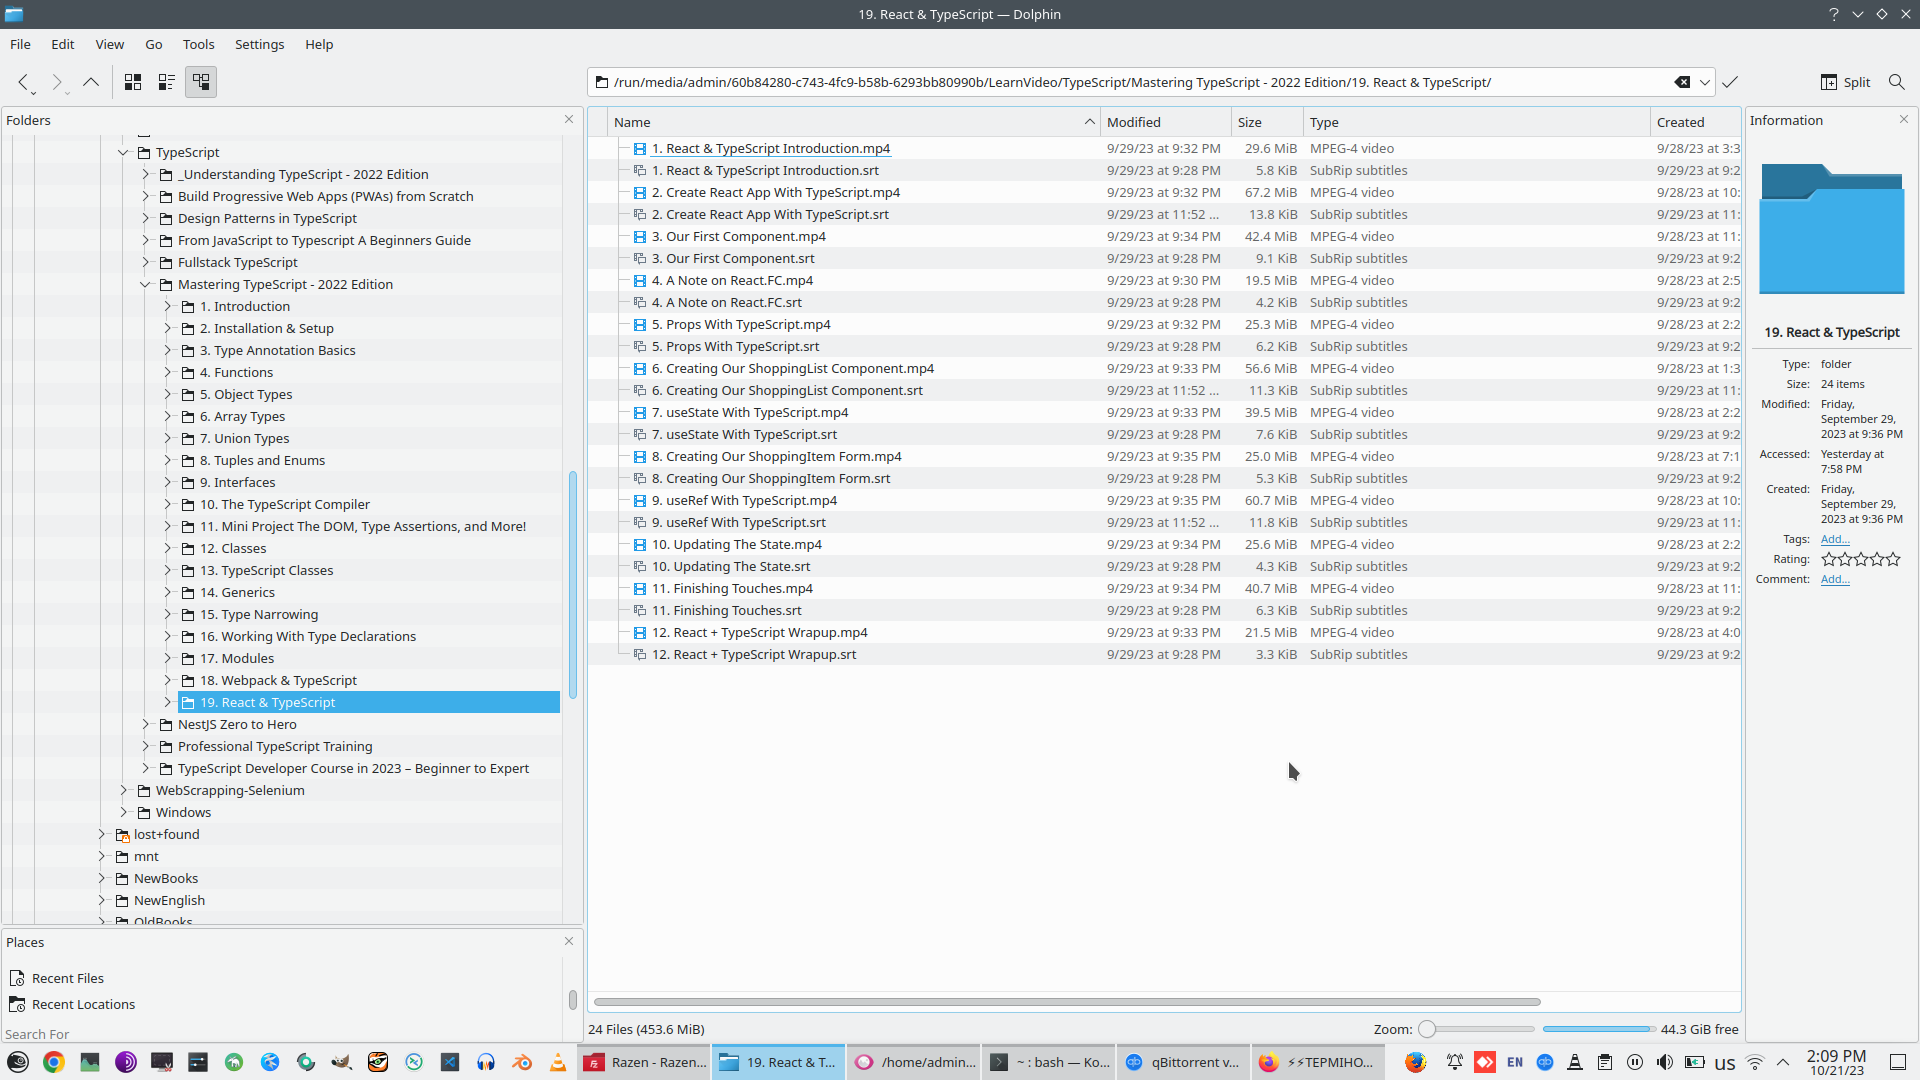Activate Details view mode button
This screenshot has height=1080, width=1920.
click(x=201, y=82)
